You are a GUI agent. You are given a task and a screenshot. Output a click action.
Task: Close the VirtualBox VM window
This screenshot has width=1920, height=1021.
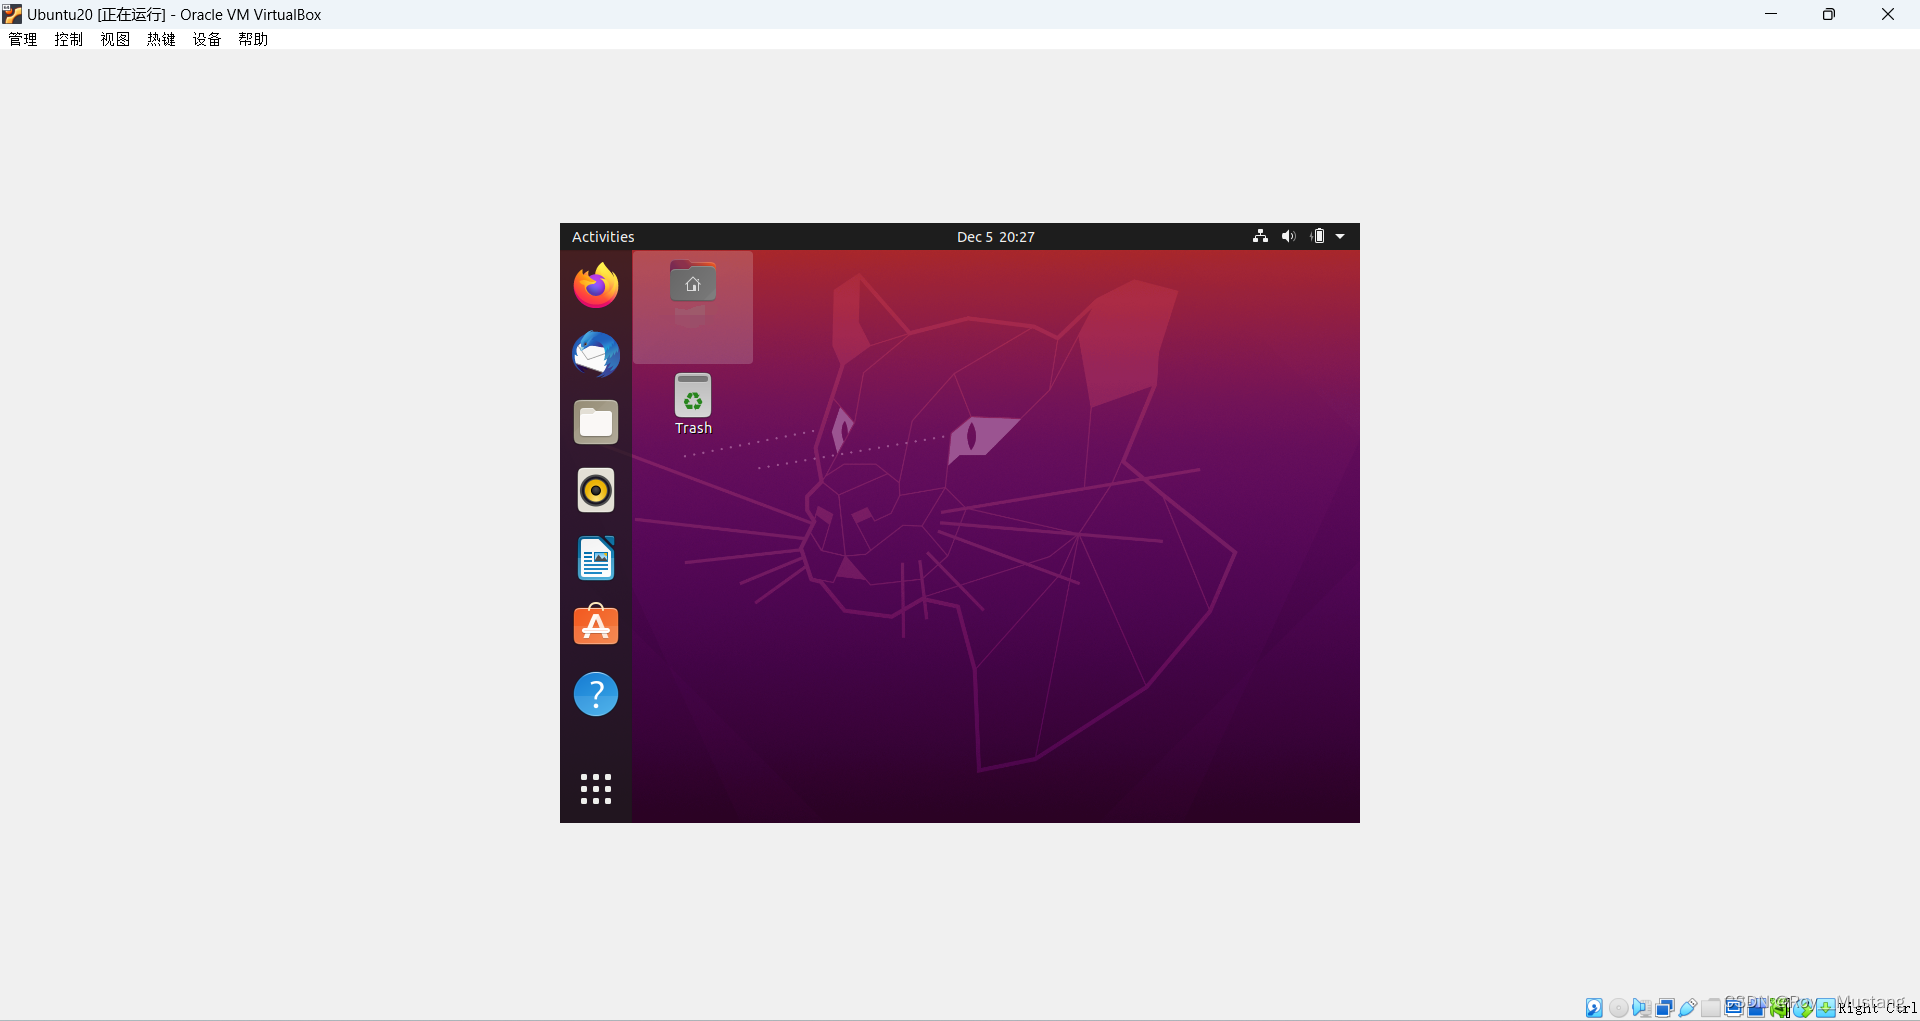click(x=1888, y=14)
